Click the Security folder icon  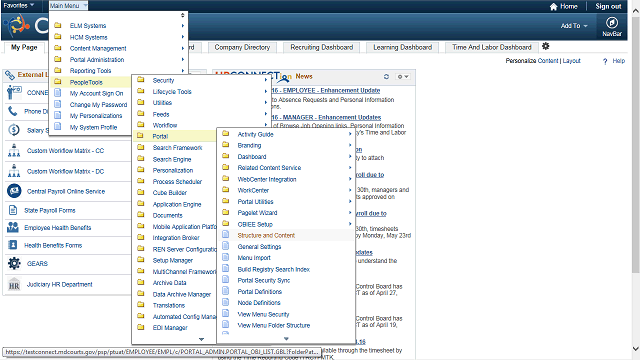coord(141,80)
